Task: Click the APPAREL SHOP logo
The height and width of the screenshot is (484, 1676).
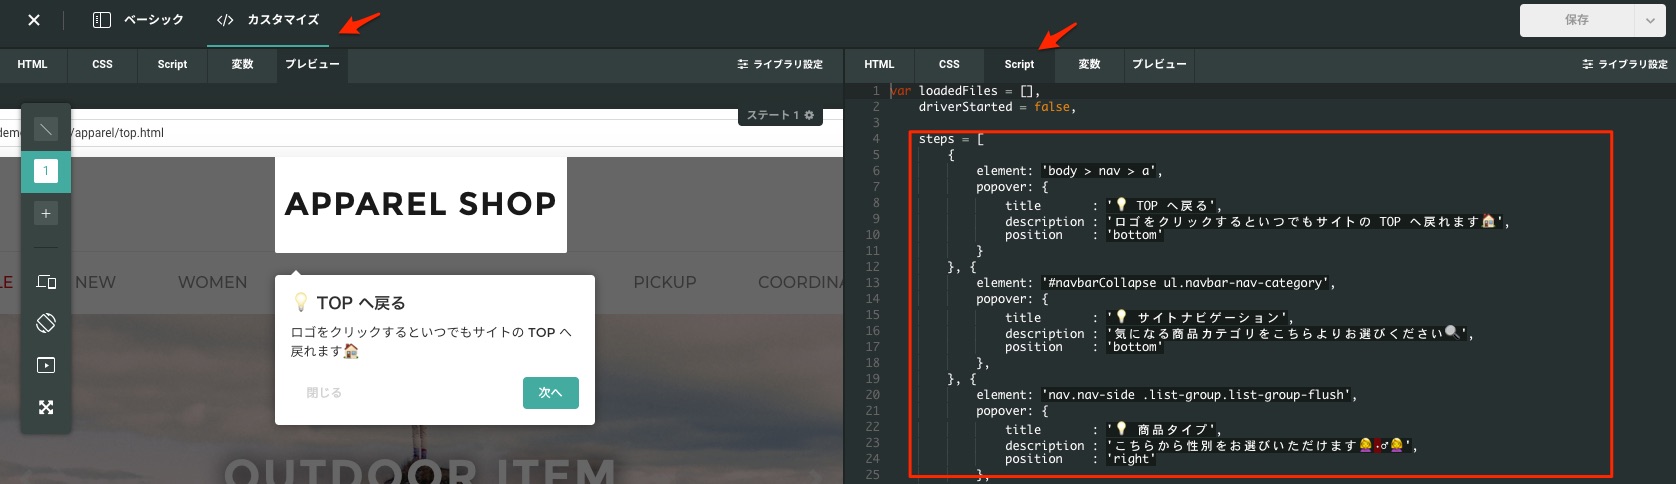Action: tap(421, 204)
